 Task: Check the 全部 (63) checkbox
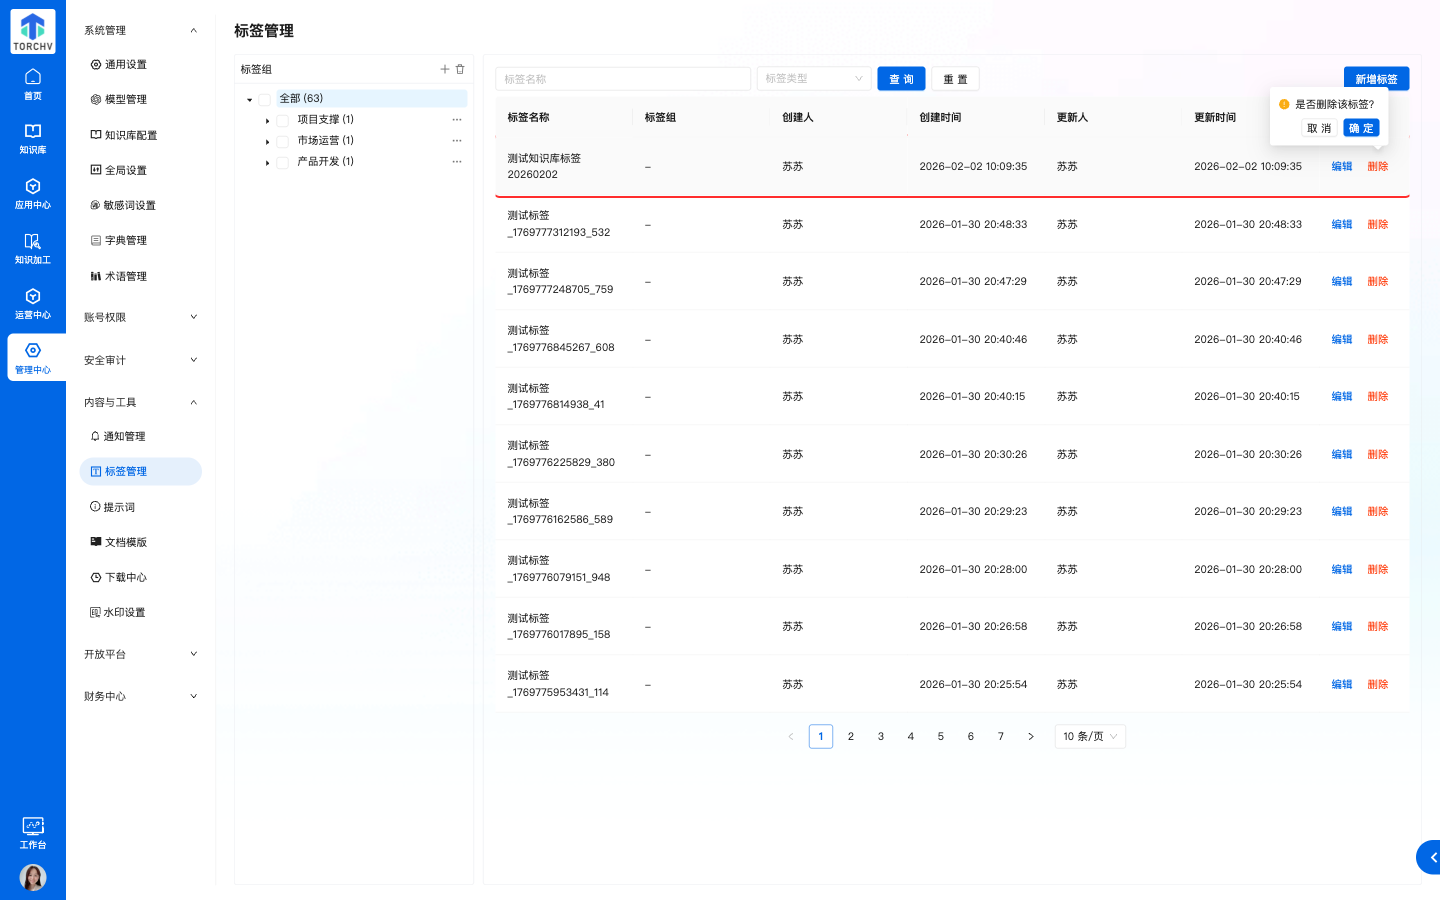click(265, 99)
